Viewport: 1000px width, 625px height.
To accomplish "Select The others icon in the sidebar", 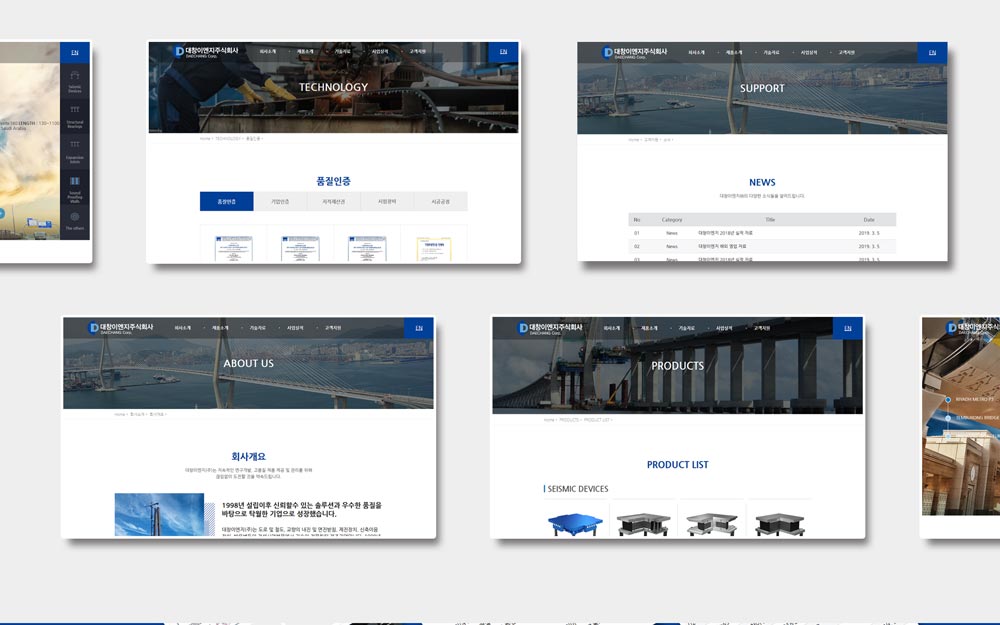I will (75, 221).
